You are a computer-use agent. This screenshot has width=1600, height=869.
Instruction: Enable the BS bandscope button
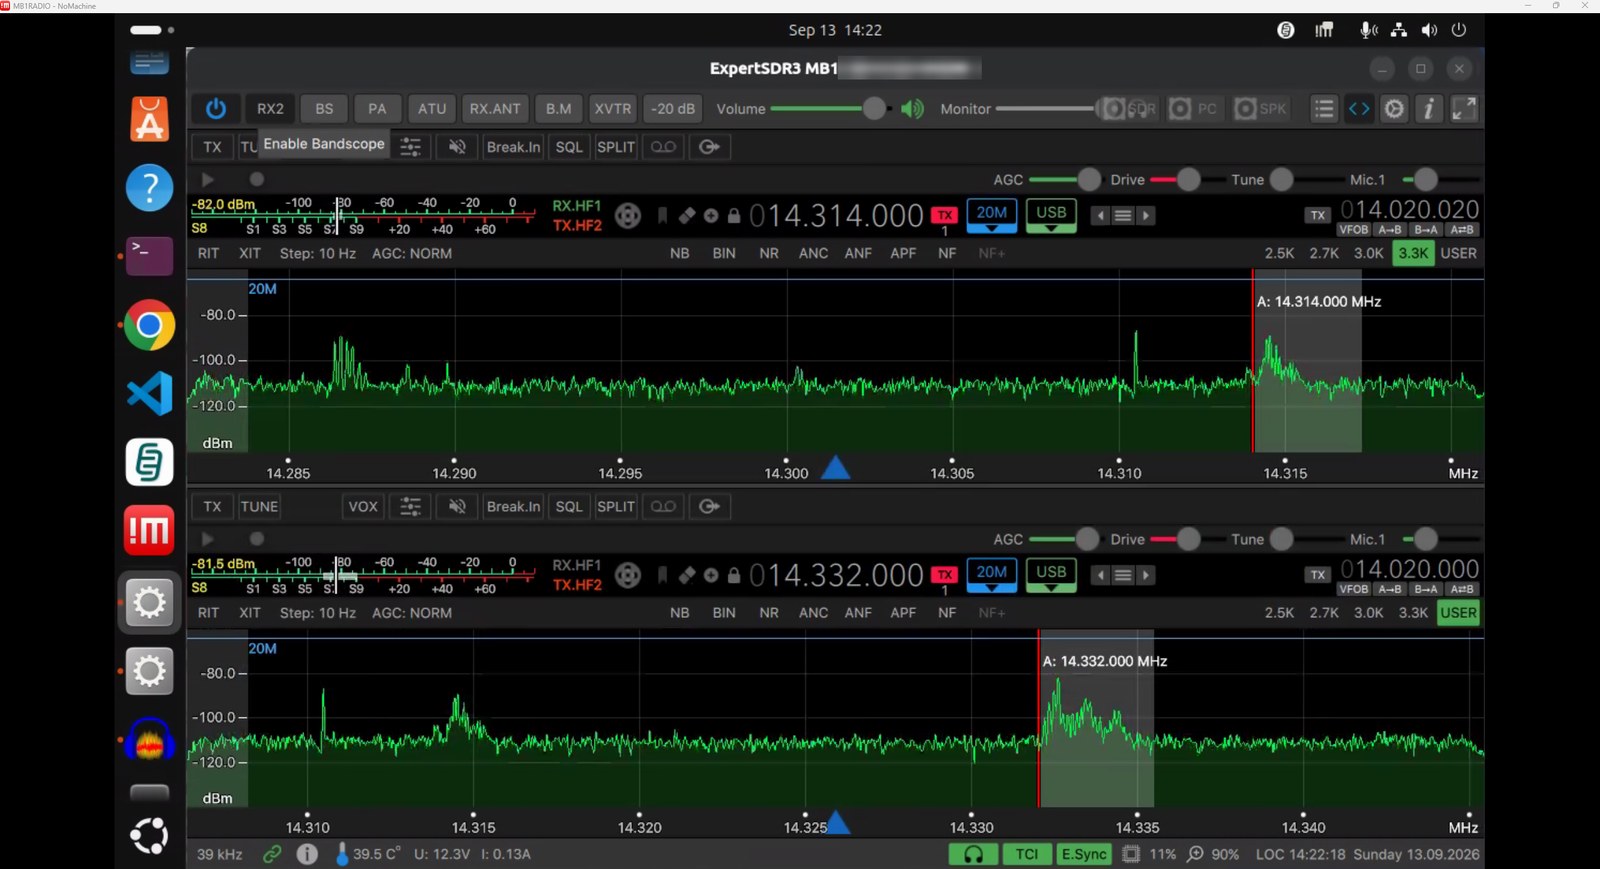click(x=324, y=109)
